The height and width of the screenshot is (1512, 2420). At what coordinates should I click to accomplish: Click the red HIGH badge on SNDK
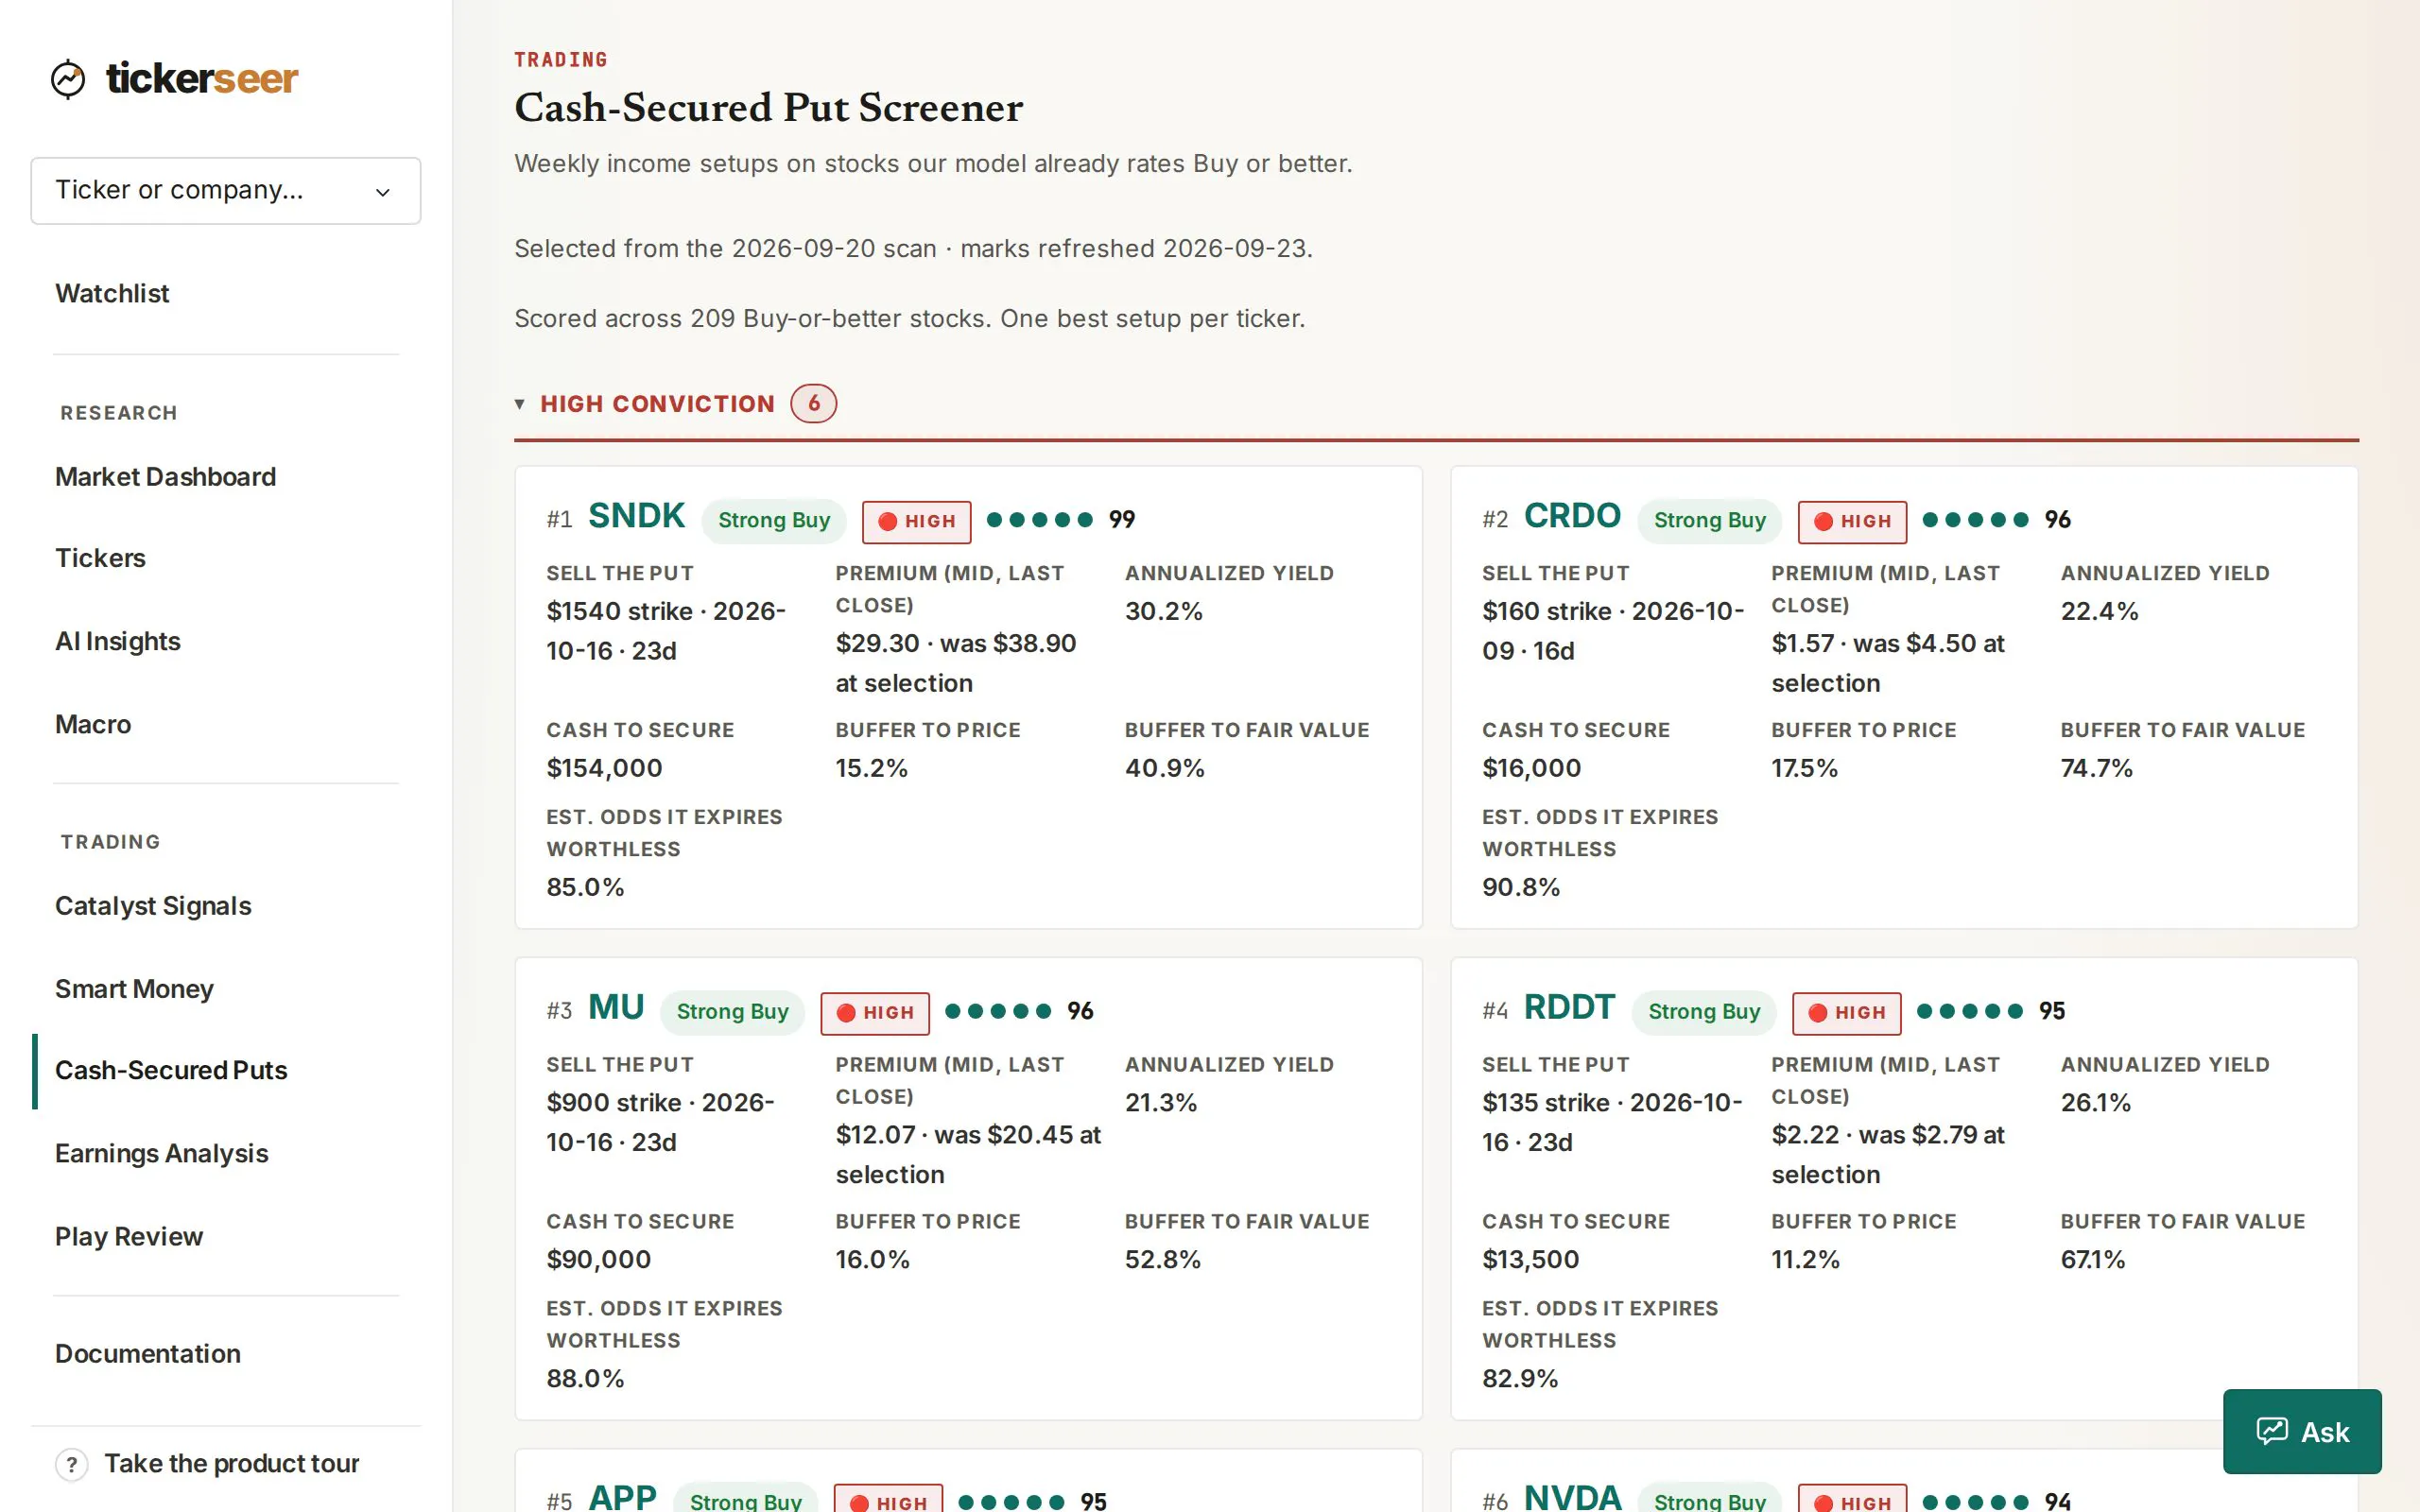[x=916, y=521]
